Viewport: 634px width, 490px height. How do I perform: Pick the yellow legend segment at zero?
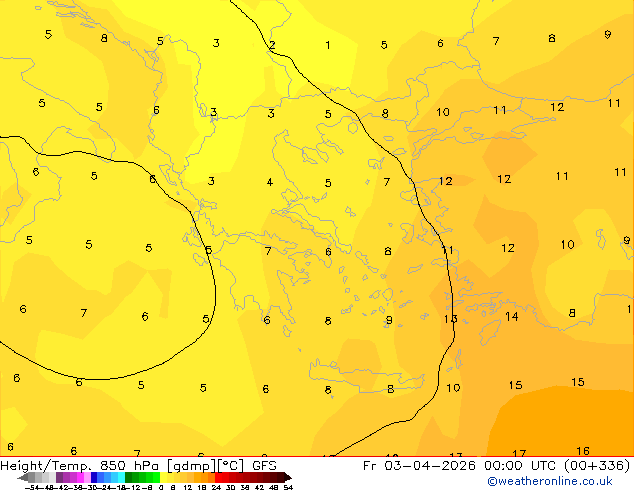(x=163, y=477)
